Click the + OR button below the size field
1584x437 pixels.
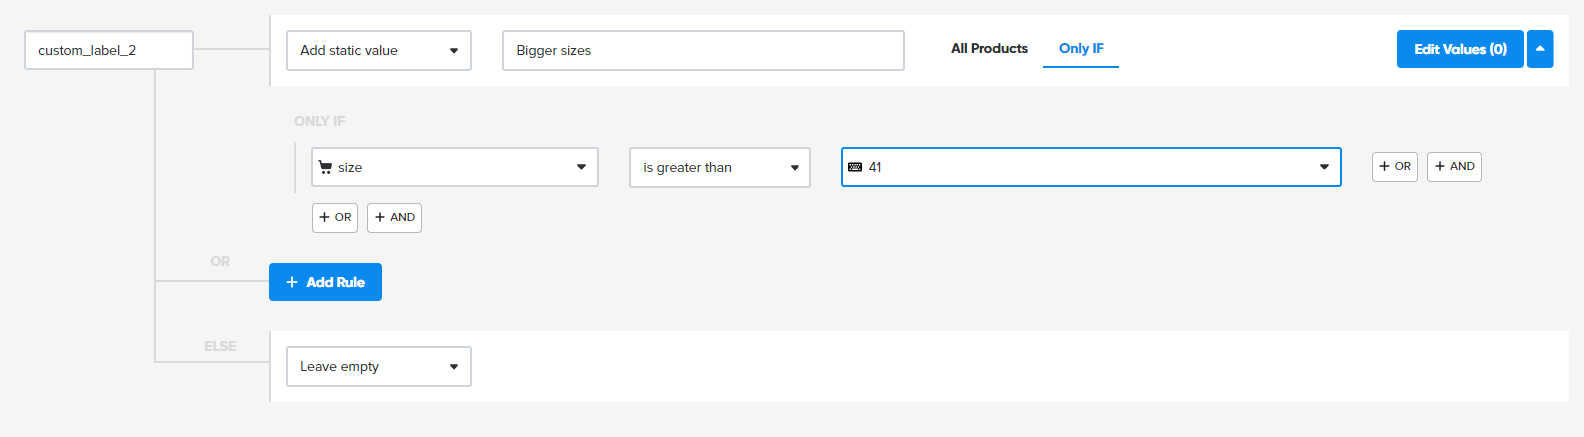[335, 218]
